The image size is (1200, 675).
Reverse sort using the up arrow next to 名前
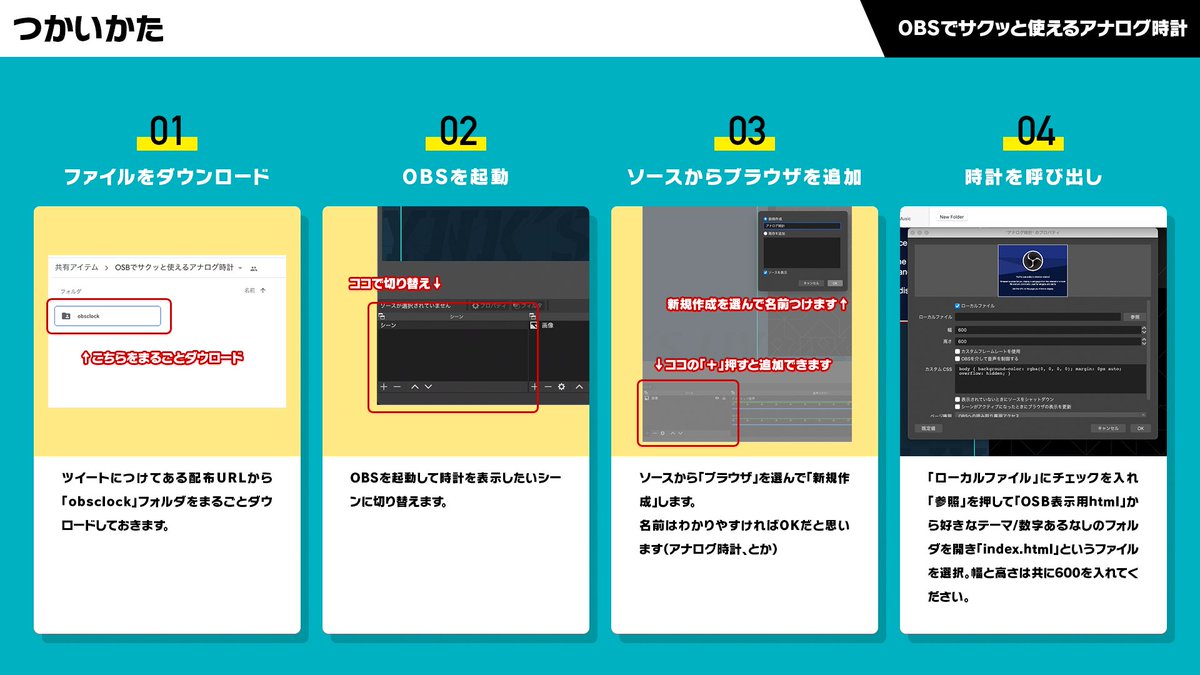click(x=263, y=291)
